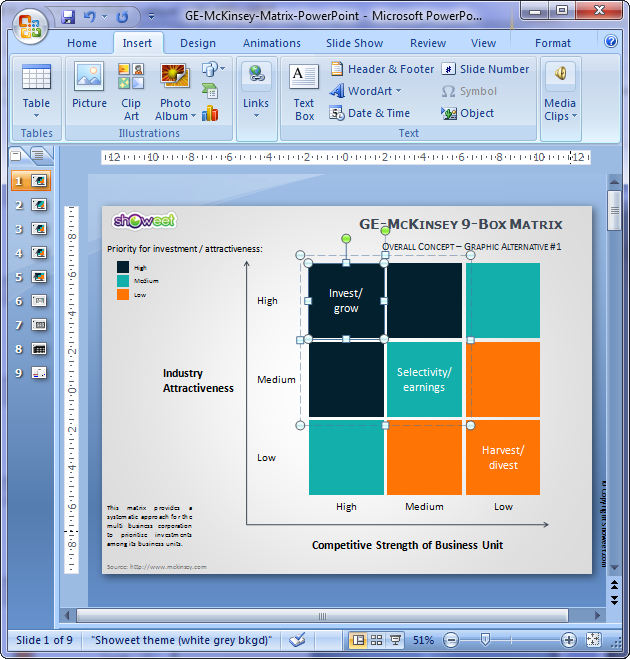630x659 pixels.
Task: Zoom in with the plus button
Action: coord(569,640)
